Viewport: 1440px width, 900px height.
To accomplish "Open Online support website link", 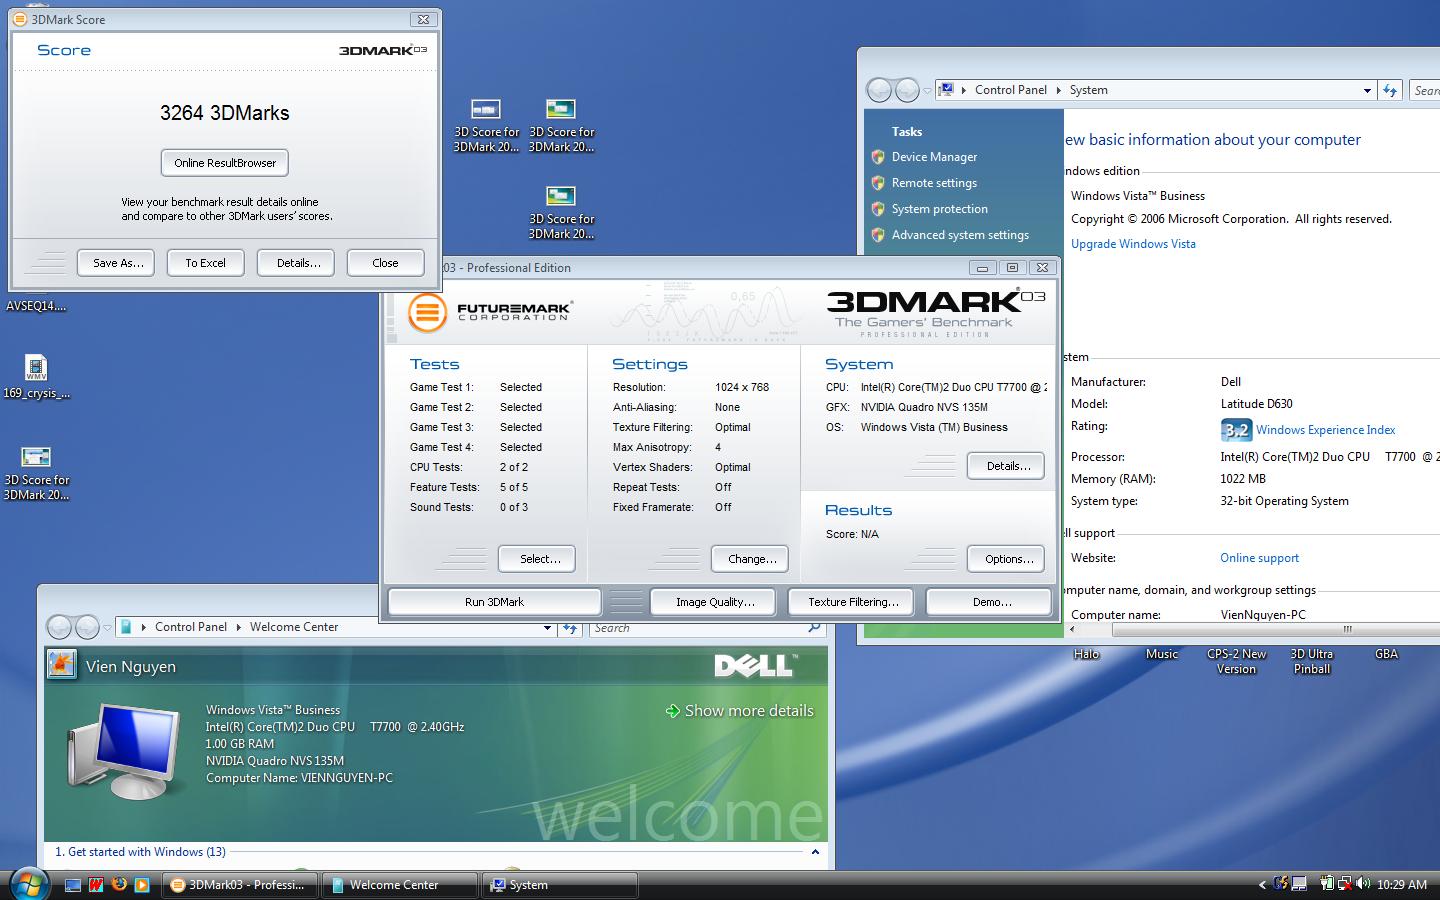I will 1259,558.
